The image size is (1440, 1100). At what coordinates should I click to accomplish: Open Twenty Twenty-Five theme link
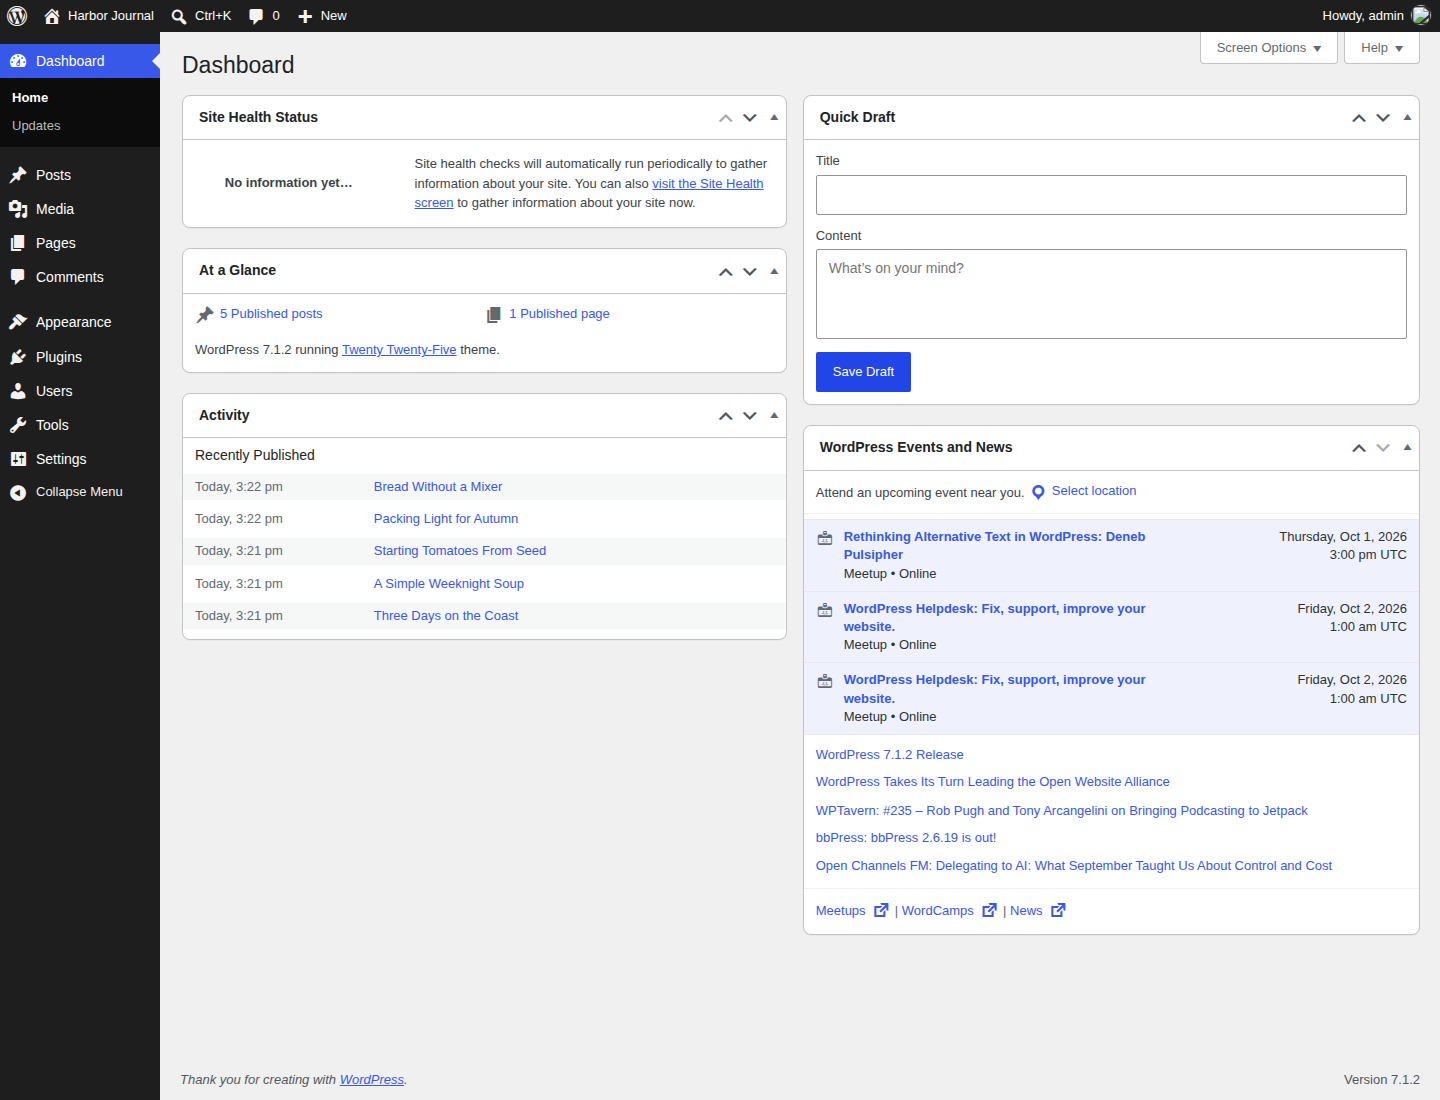(x=399, y=350)
